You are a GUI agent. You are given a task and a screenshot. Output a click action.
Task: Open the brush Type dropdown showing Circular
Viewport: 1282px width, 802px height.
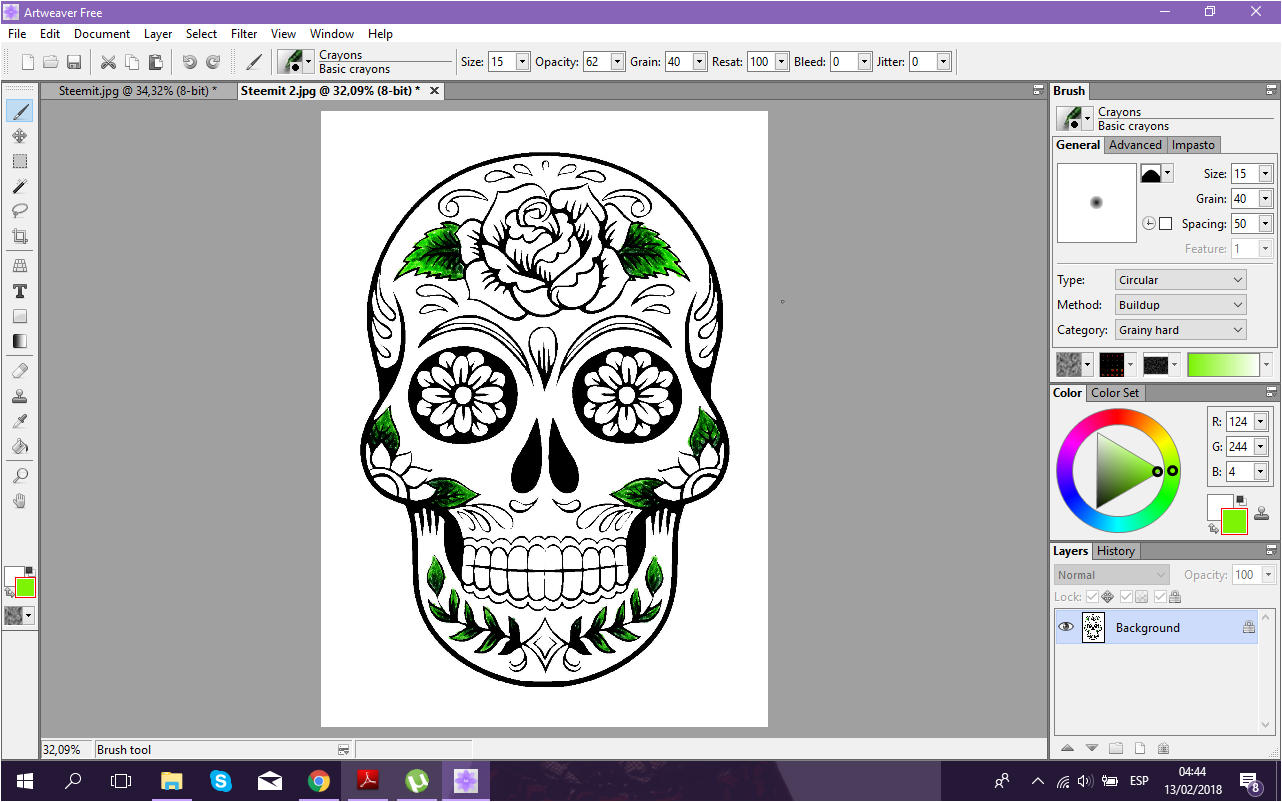(x=1181, y=280)
